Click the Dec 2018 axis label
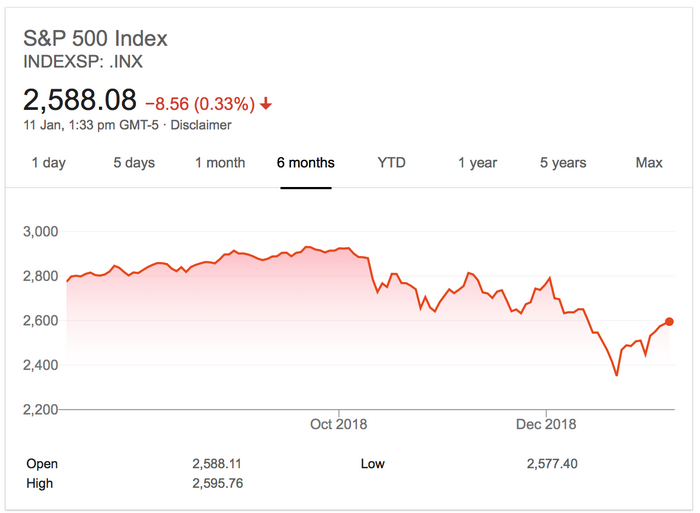The height and width of the screenshot is (513, 700). (x=546, y=424)
